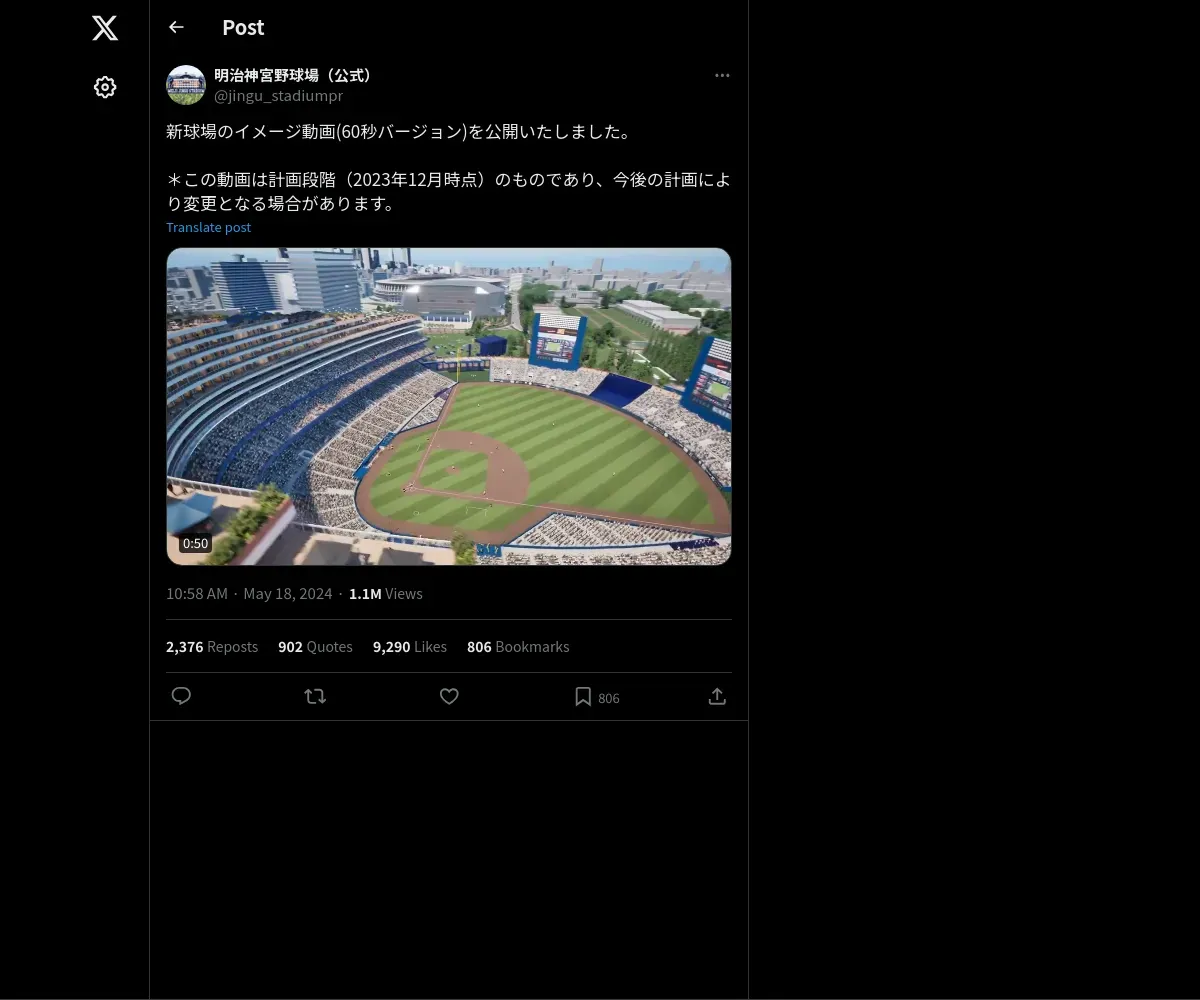The image size is (1200, 1000).
Task: Click the reply speech bubble icon
Action: [181, 696]
